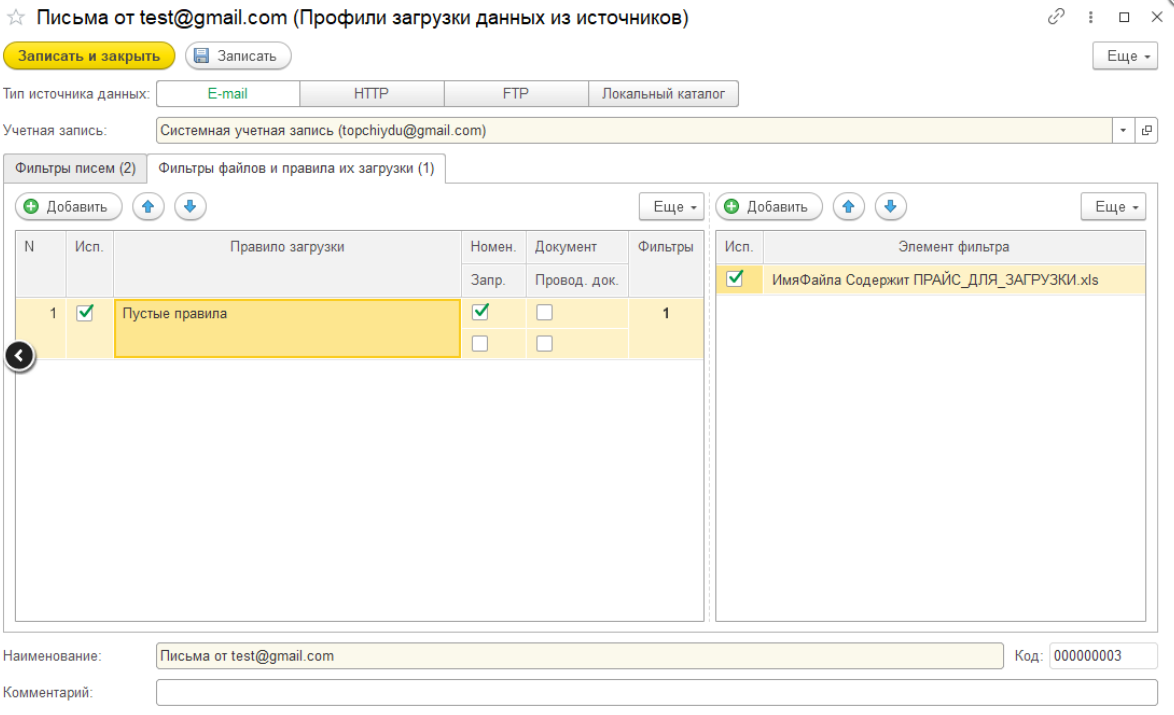
Task: Copy link to this profile form
Action: click(1056, 17)
